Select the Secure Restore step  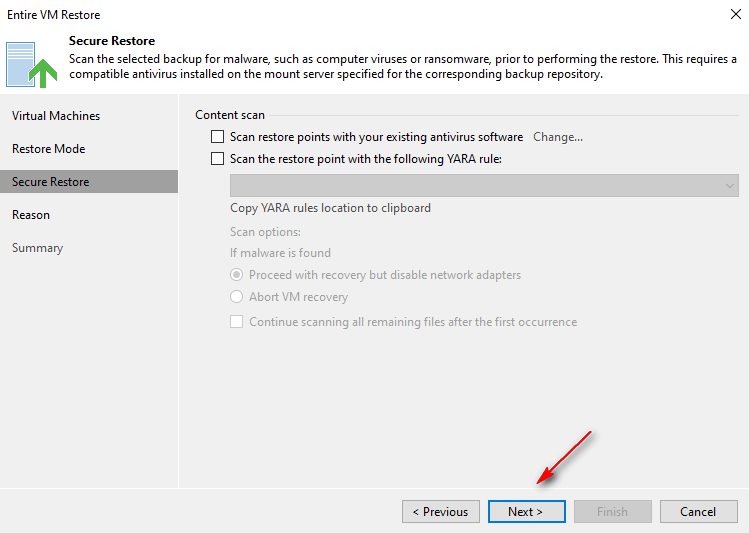click(50, 182)
